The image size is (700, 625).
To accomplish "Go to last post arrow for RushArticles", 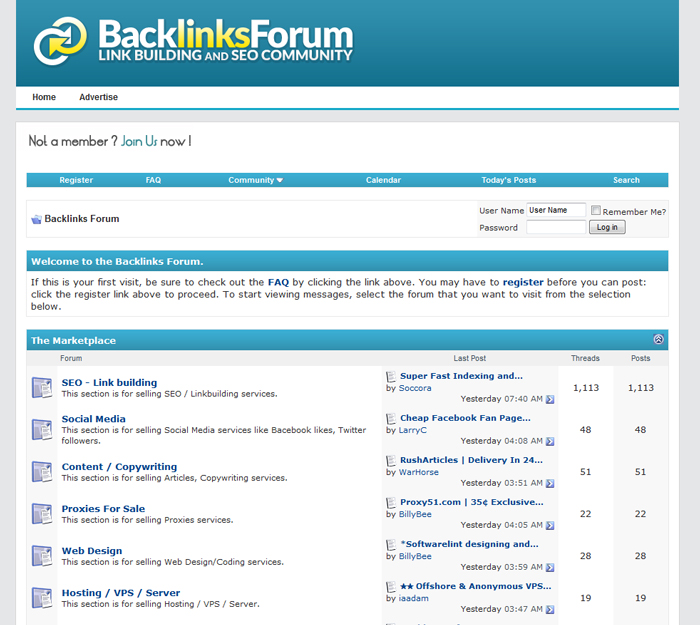I will click(x=550, y=483).
